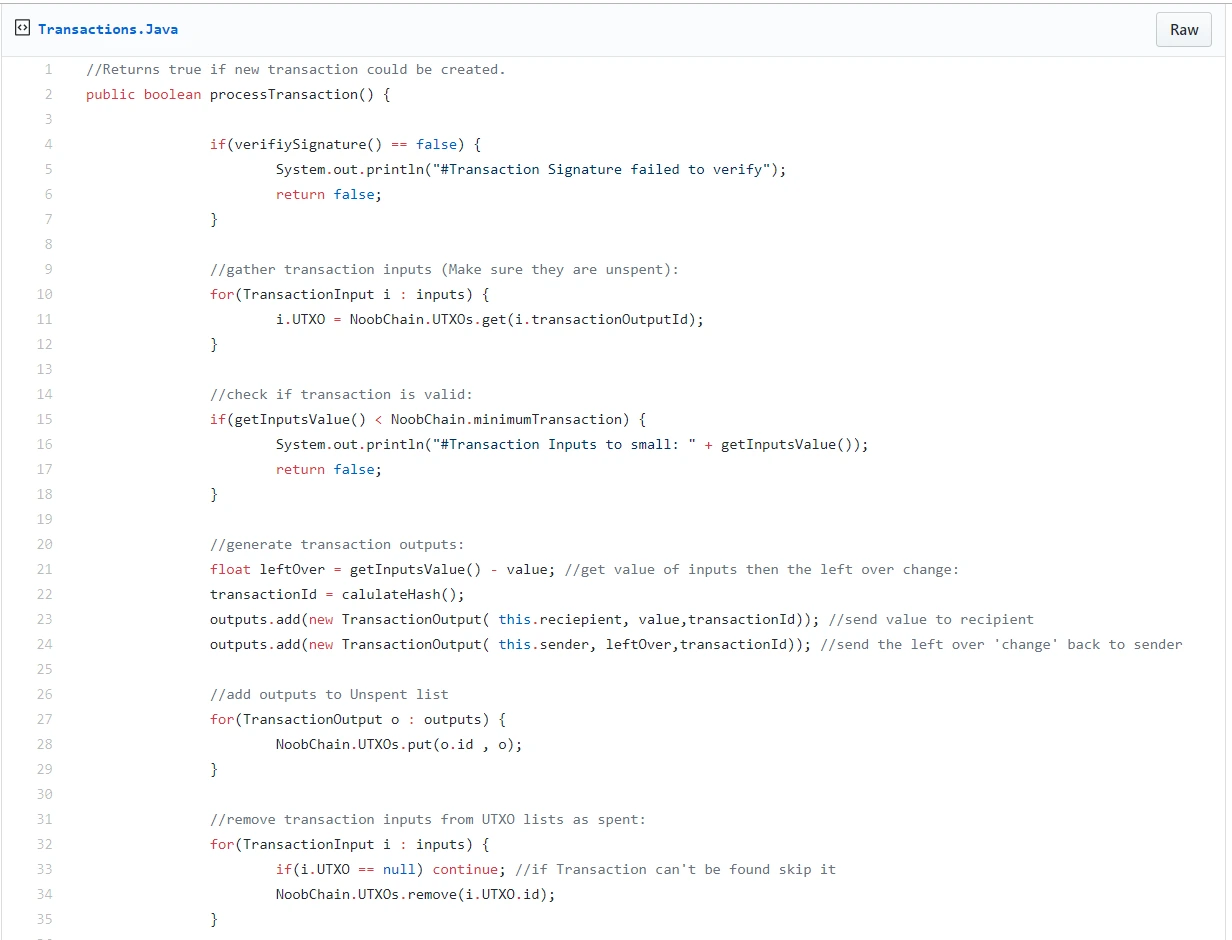Click 'public boolean' keywords on line 2
Image resolution: width=1232 pixels, height=940 pixels.
(x=143, y=94)
